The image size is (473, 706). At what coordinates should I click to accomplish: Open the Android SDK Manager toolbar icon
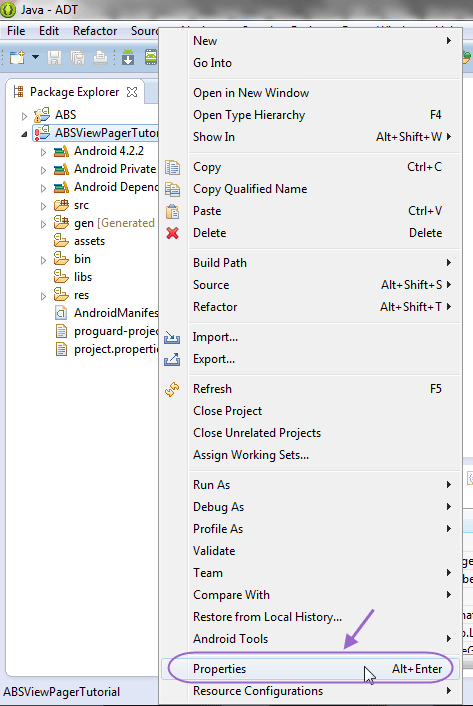[x=128, y=58]
